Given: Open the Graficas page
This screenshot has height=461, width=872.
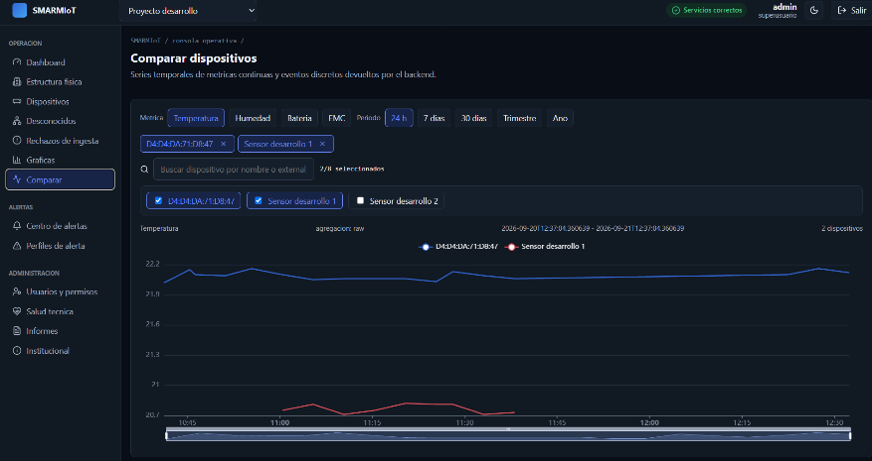Looking at the screenshot, I should [60, 160].
